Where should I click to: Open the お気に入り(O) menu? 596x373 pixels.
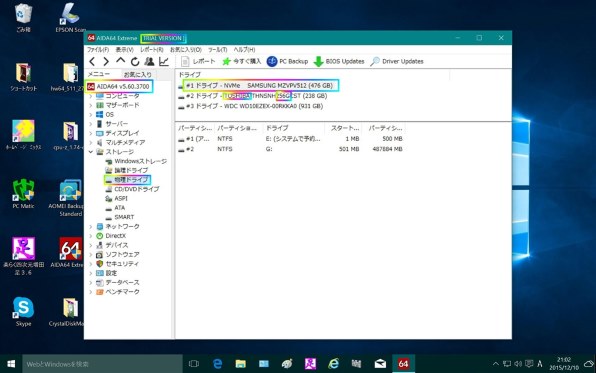coord(185,49)
